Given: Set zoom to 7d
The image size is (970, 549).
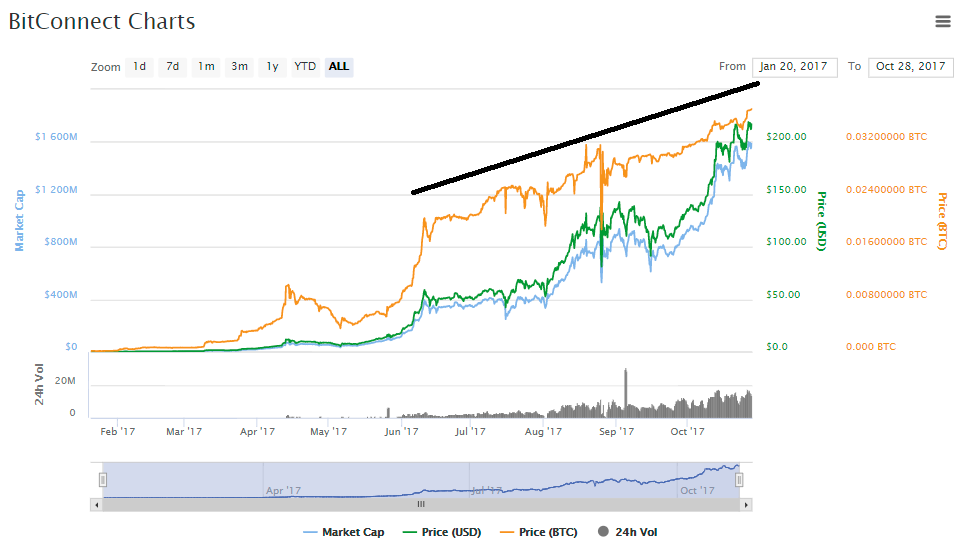Looking at the screenshot, I should tap(173, 66).
